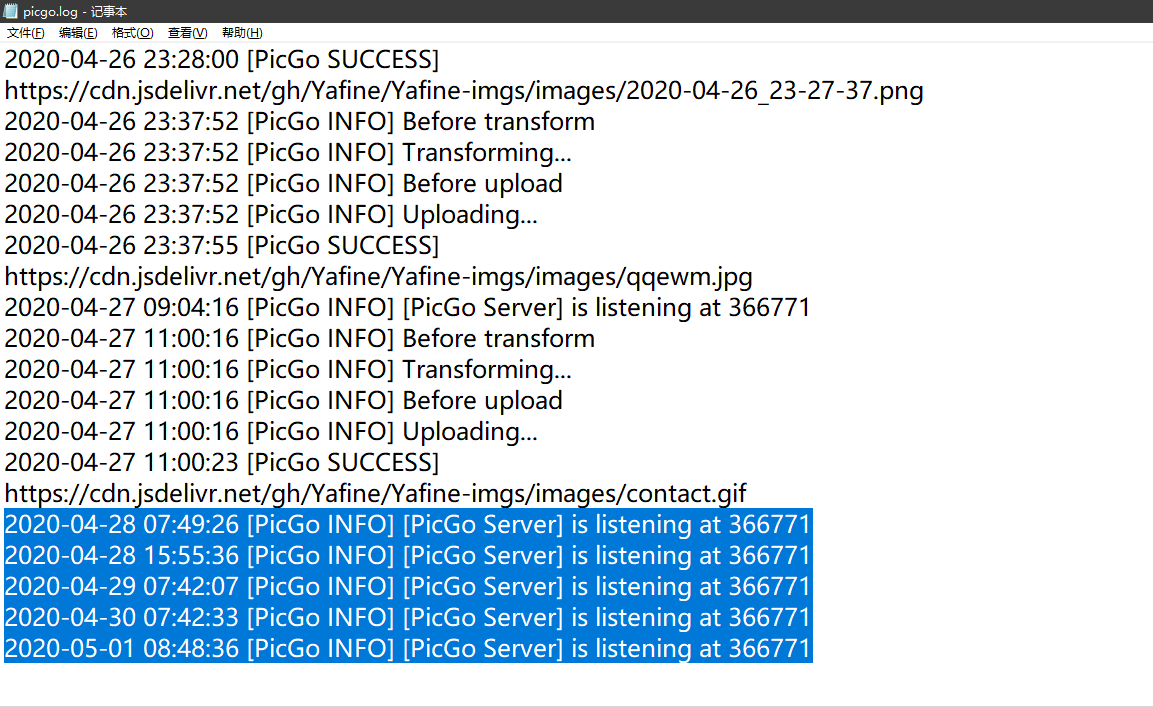Click the picgo.log window title text
The height and width of the screenshot is (707, 1153).
click(75, 11)
